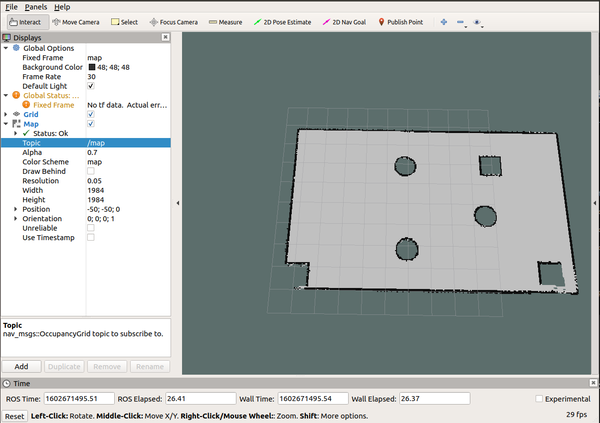Open the File menu

coord(11,6)
